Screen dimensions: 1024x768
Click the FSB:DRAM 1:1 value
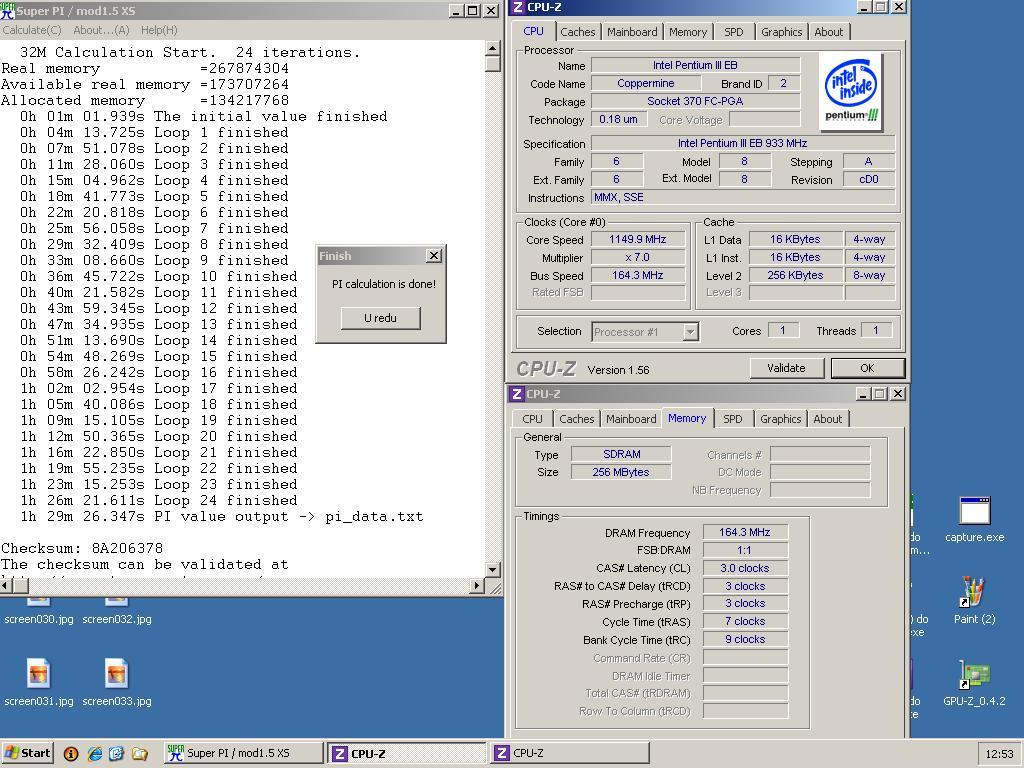[x=745, y=551]
